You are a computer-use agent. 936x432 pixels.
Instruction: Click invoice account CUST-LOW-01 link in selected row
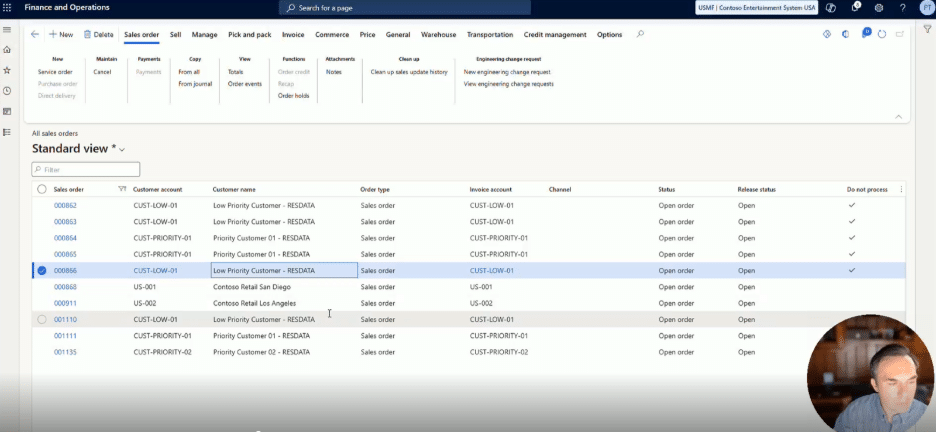coord(492,270)
